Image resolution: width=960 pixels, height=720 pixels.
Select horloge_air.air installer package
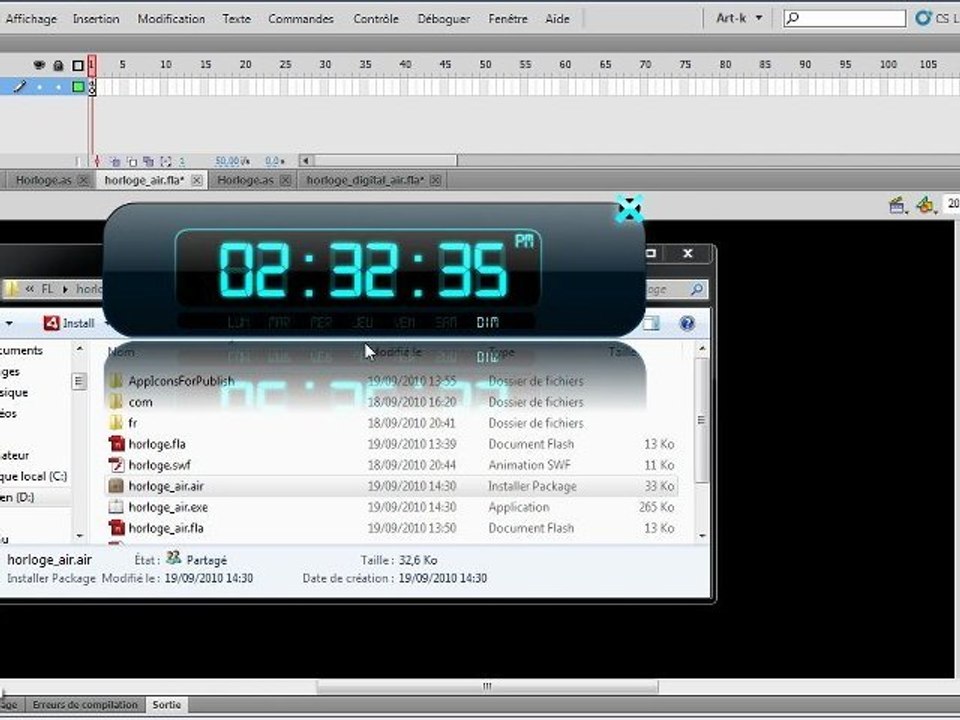[392, 486]
